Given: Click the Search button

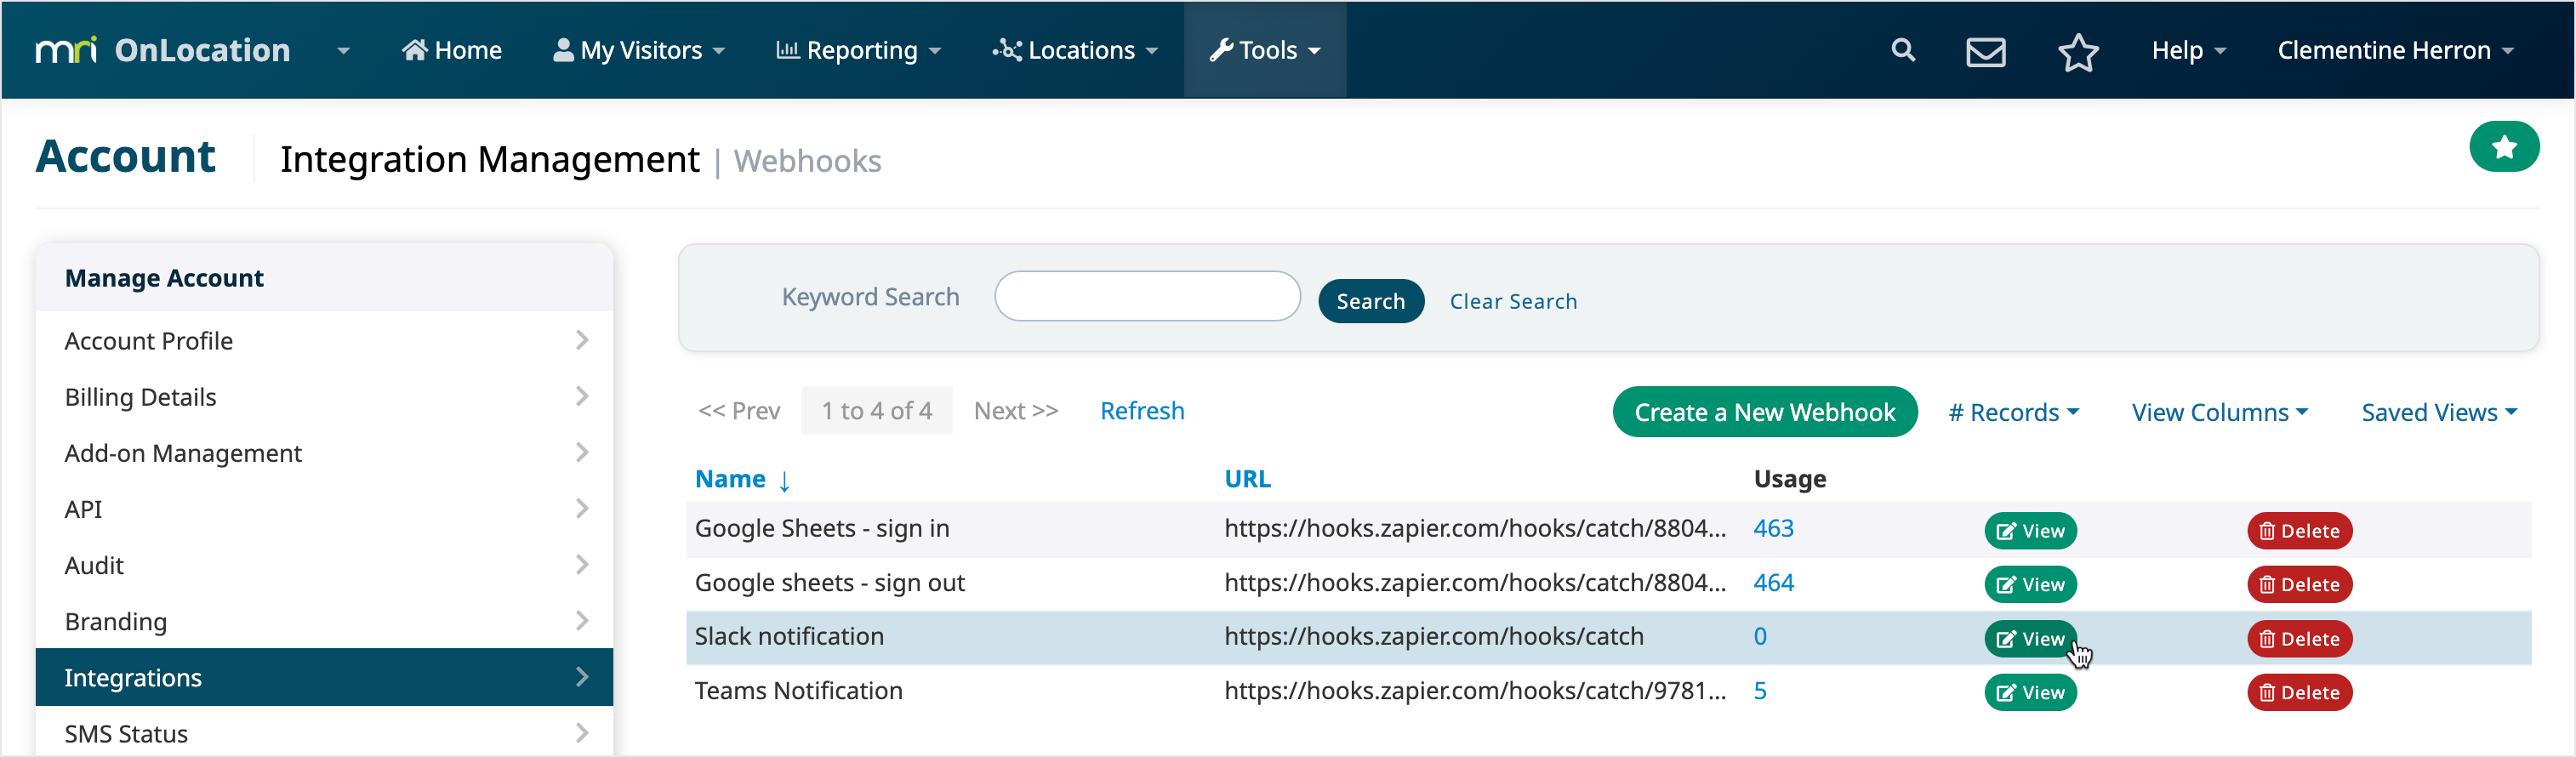Looking at the screenshot, I should pos(1370,301).
